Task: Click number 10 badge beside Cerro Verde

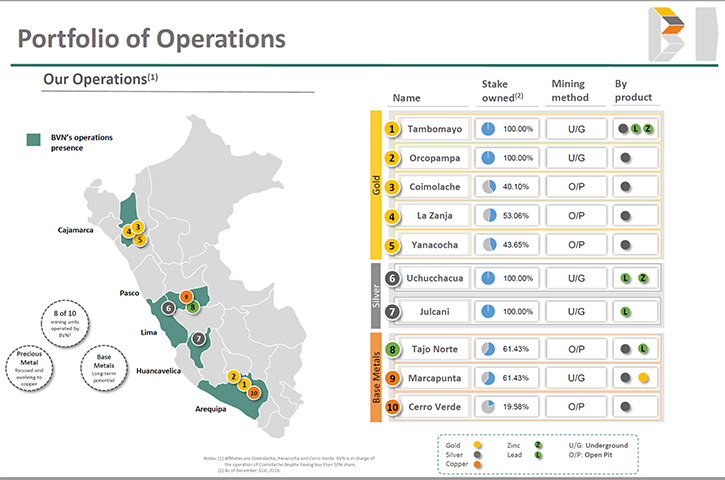Action: tap(392, 407)
